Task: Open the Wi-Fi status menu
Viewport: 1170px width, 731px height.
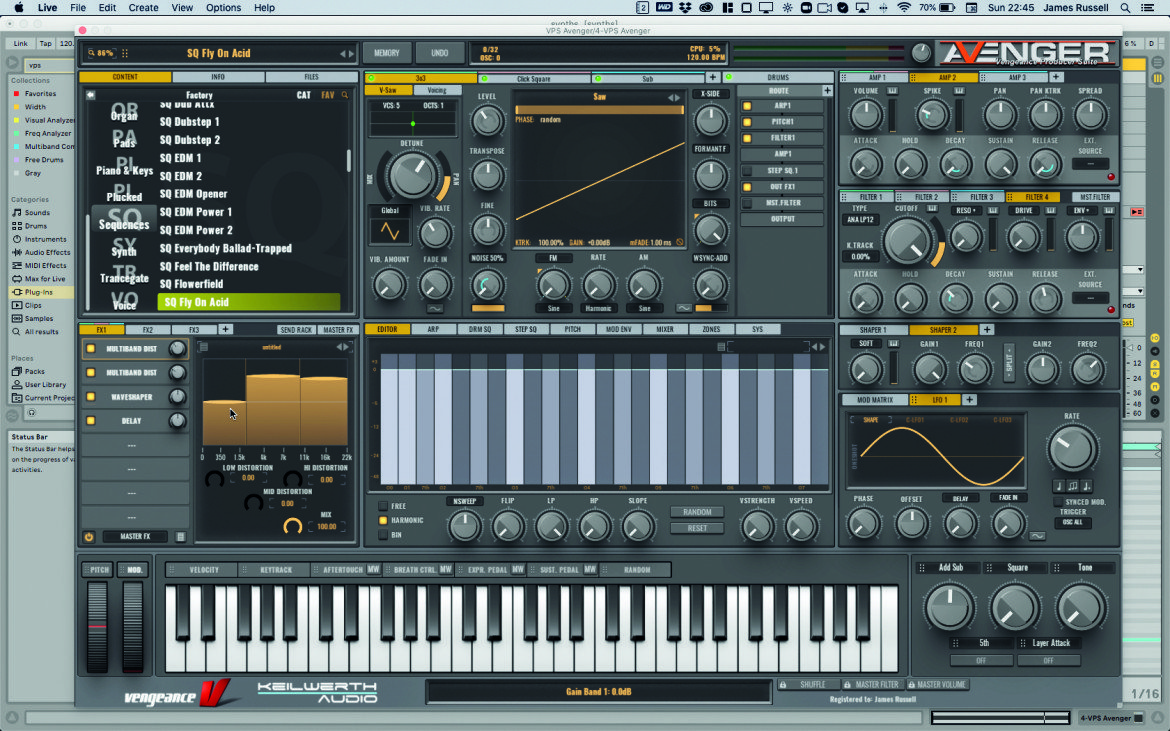Action: (x=904, y=7)
